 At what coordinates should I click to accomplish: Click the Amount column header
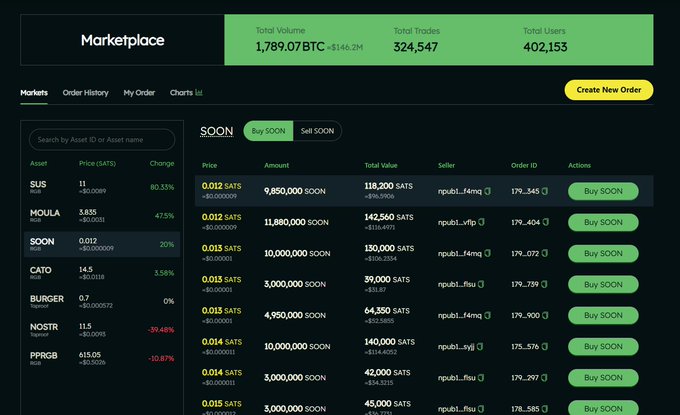pos(277,165)
